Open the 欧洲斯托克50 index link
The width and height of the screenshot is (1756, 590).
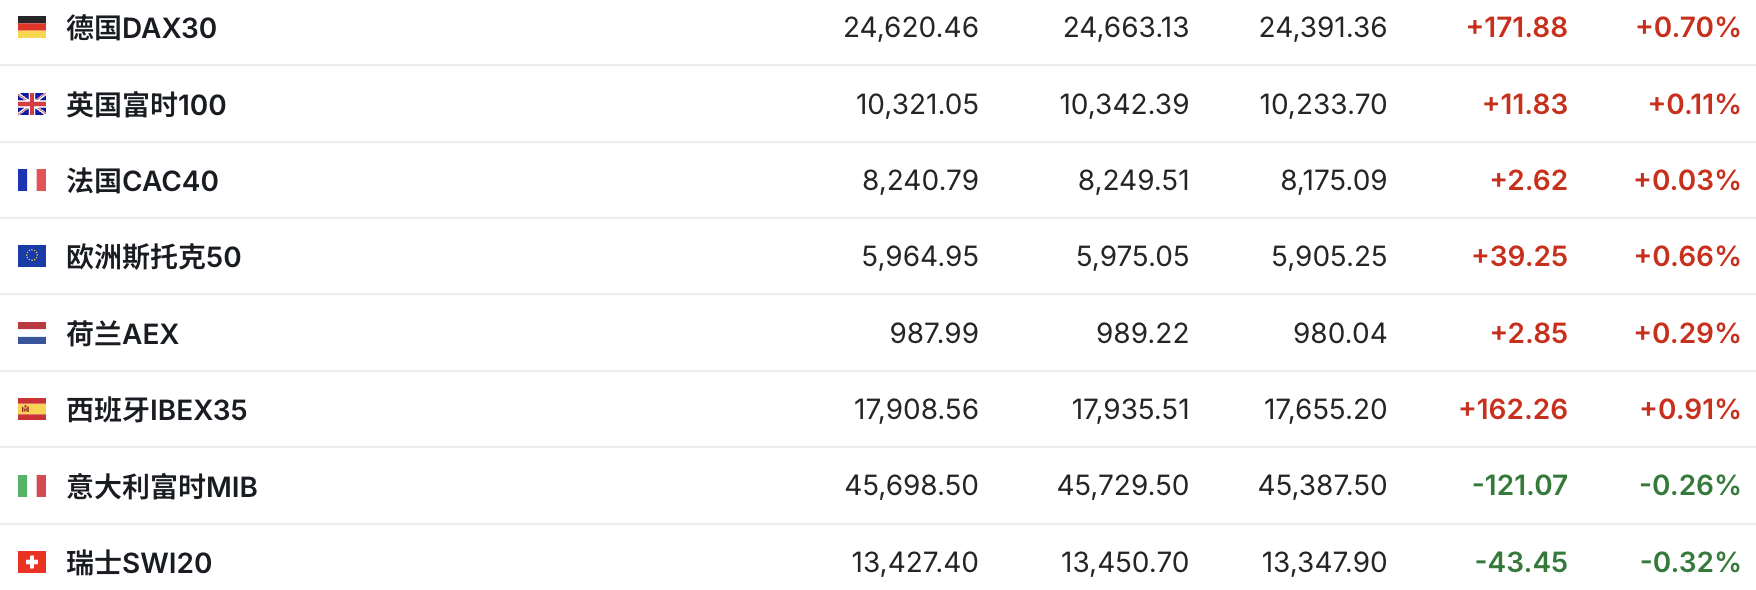coord(154,257)
